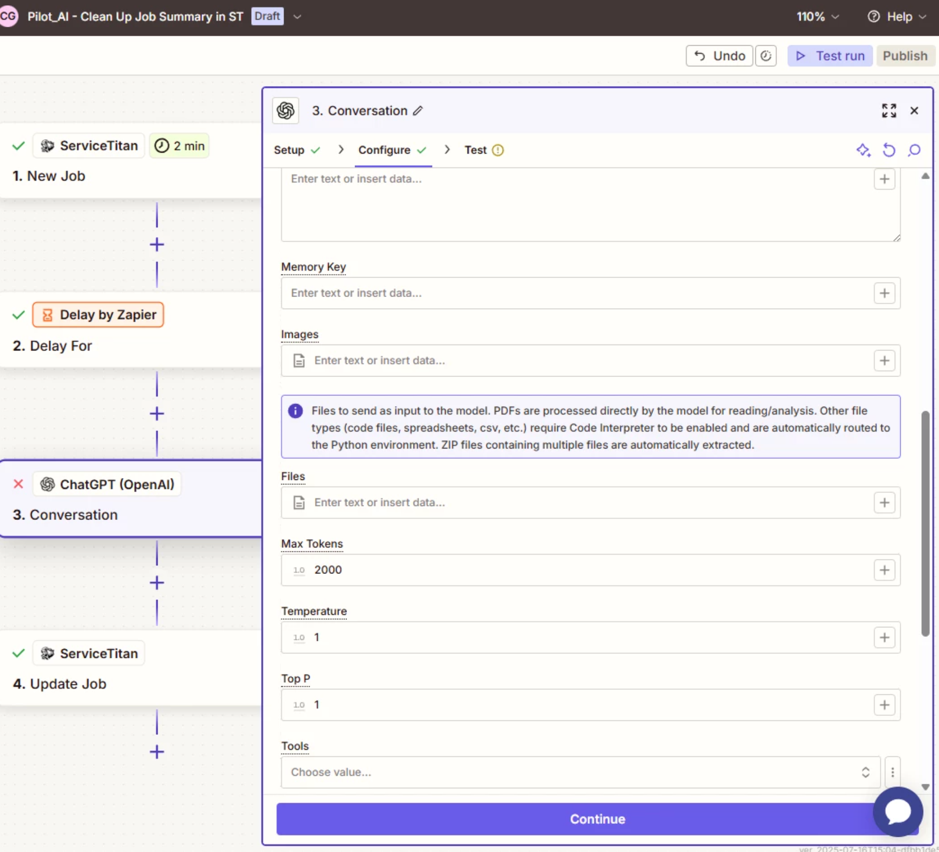939x852 pixels.
Task: Click the Undo button
Action: tap(719, 56)
